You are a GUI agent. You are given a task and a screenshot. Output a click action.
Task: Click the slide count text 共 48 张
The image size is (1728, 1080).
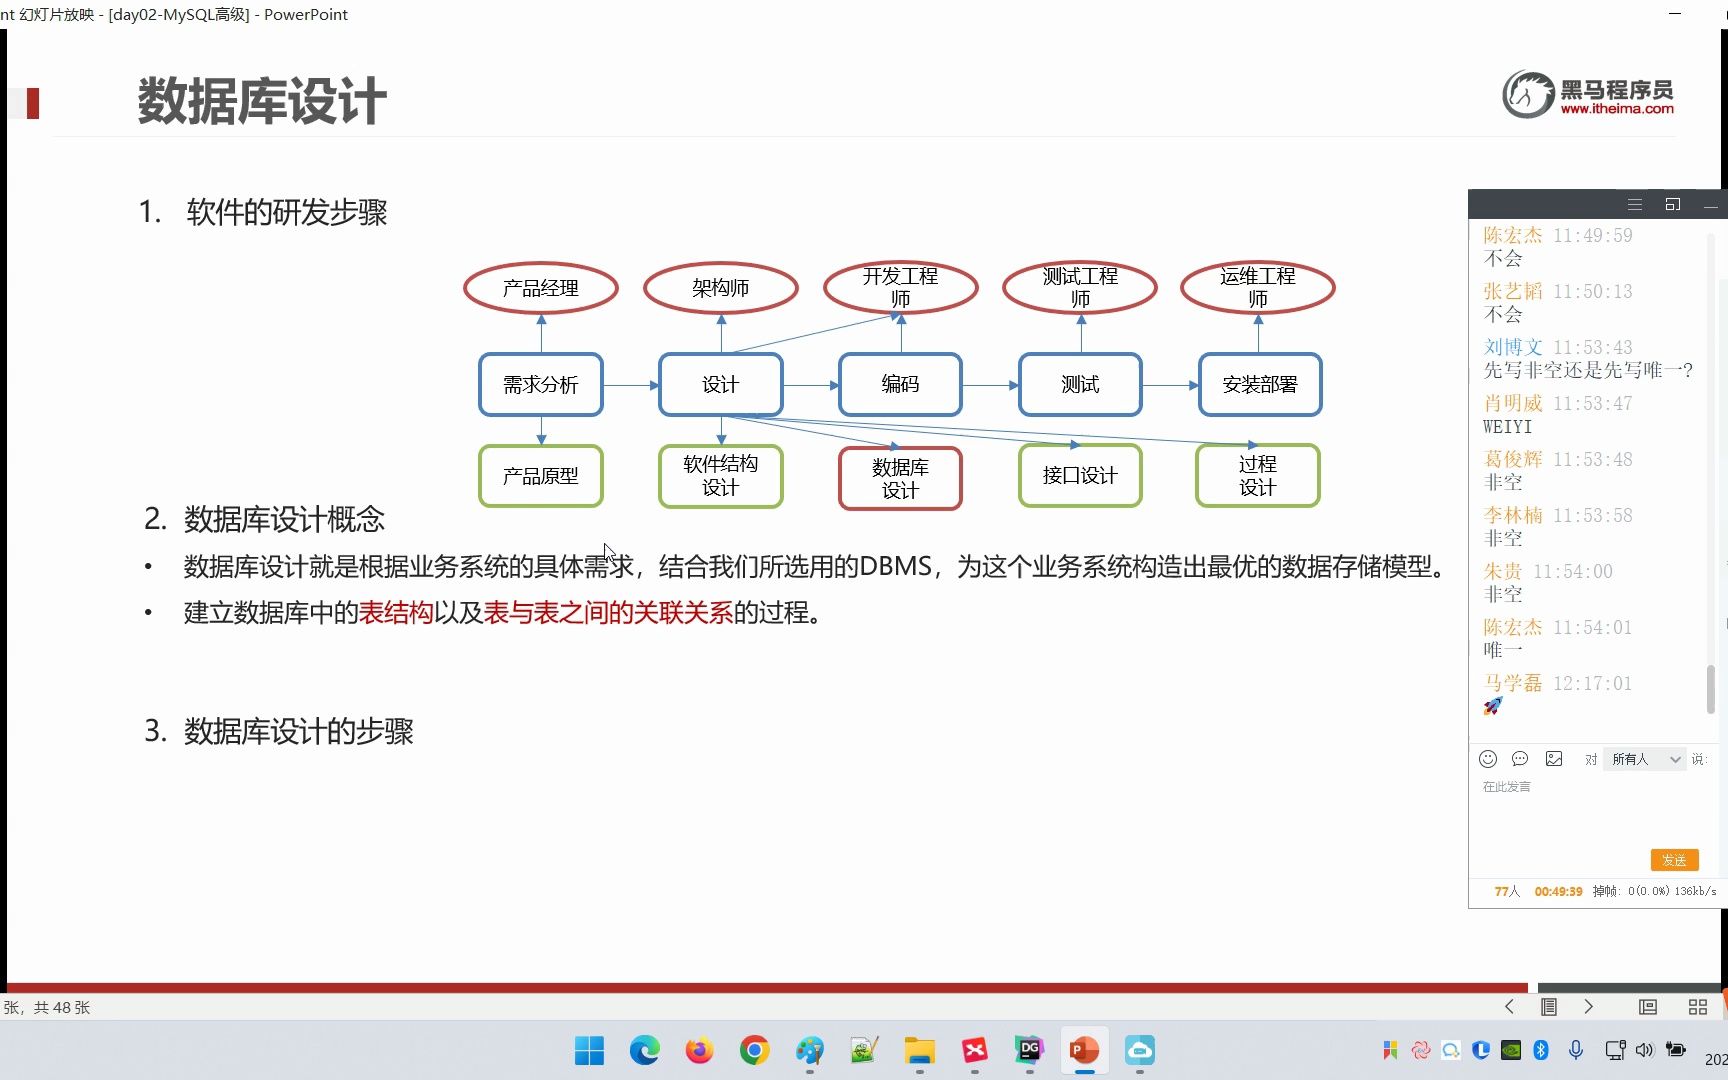[x=62, y=1007]
